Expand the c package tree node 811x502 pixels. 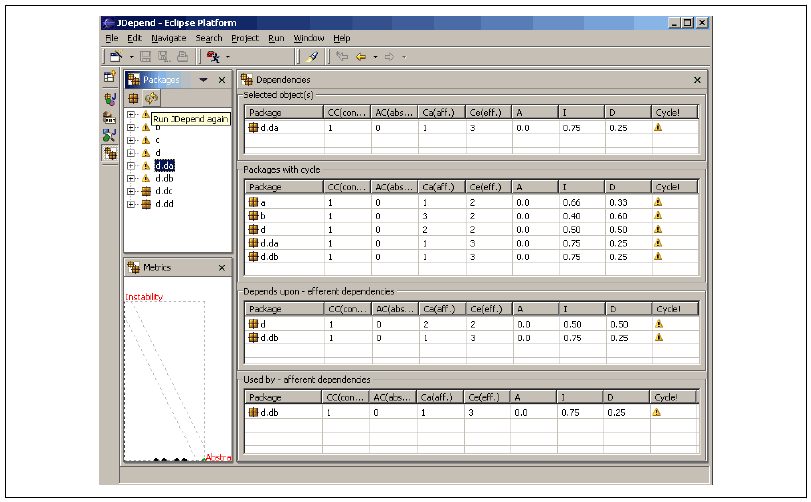[131, 140]
